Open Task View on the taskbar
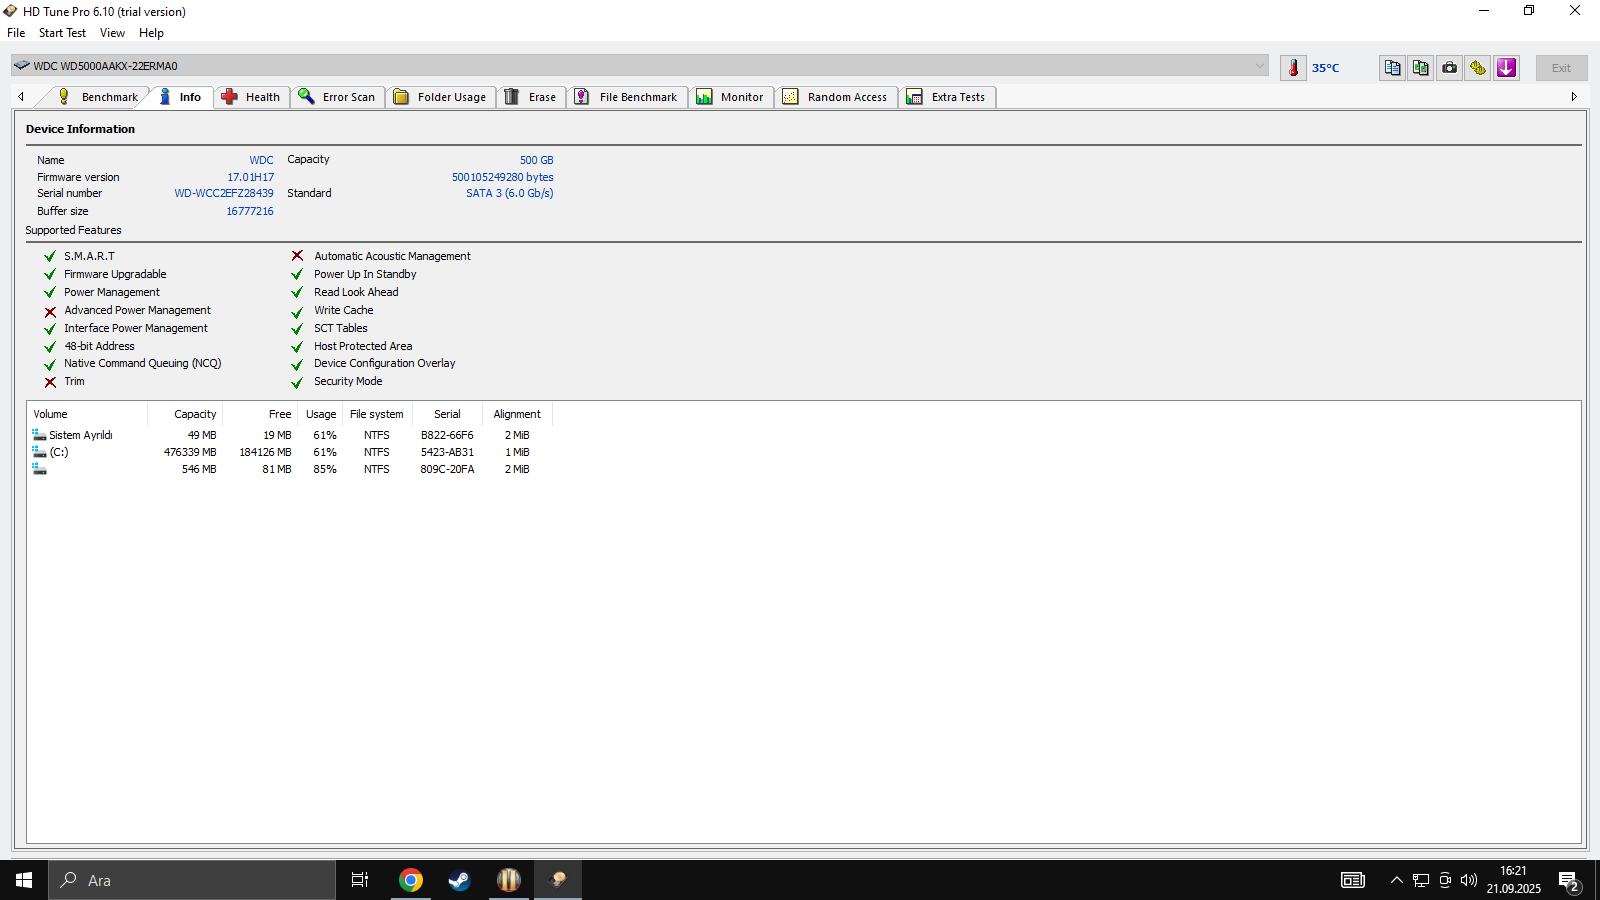The width and height of the screenshot is (1600, 900). 360,880
